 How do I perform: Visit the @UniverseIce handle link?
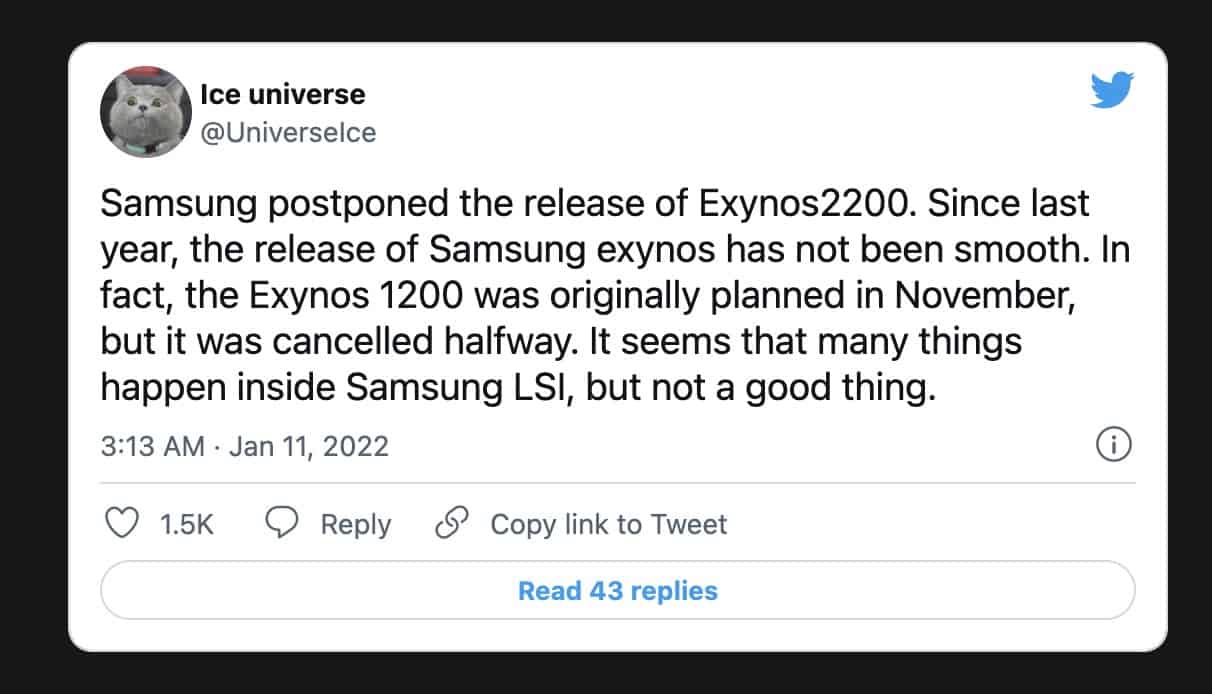[x=288, y=132]
